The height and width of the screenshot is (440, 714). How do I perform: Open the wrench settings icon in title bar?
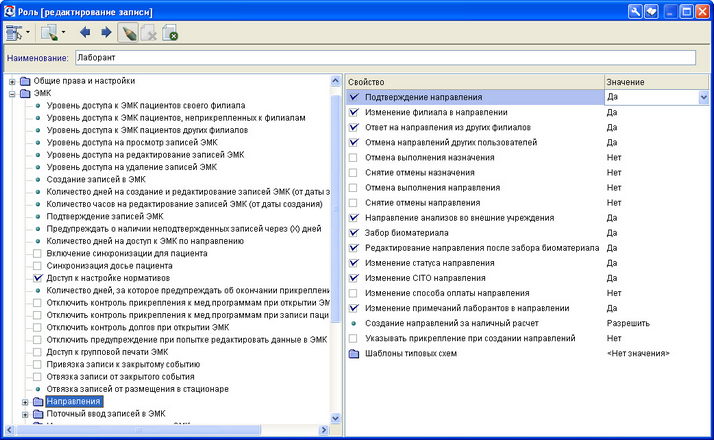pyautogui.click(x=635, y=11)
